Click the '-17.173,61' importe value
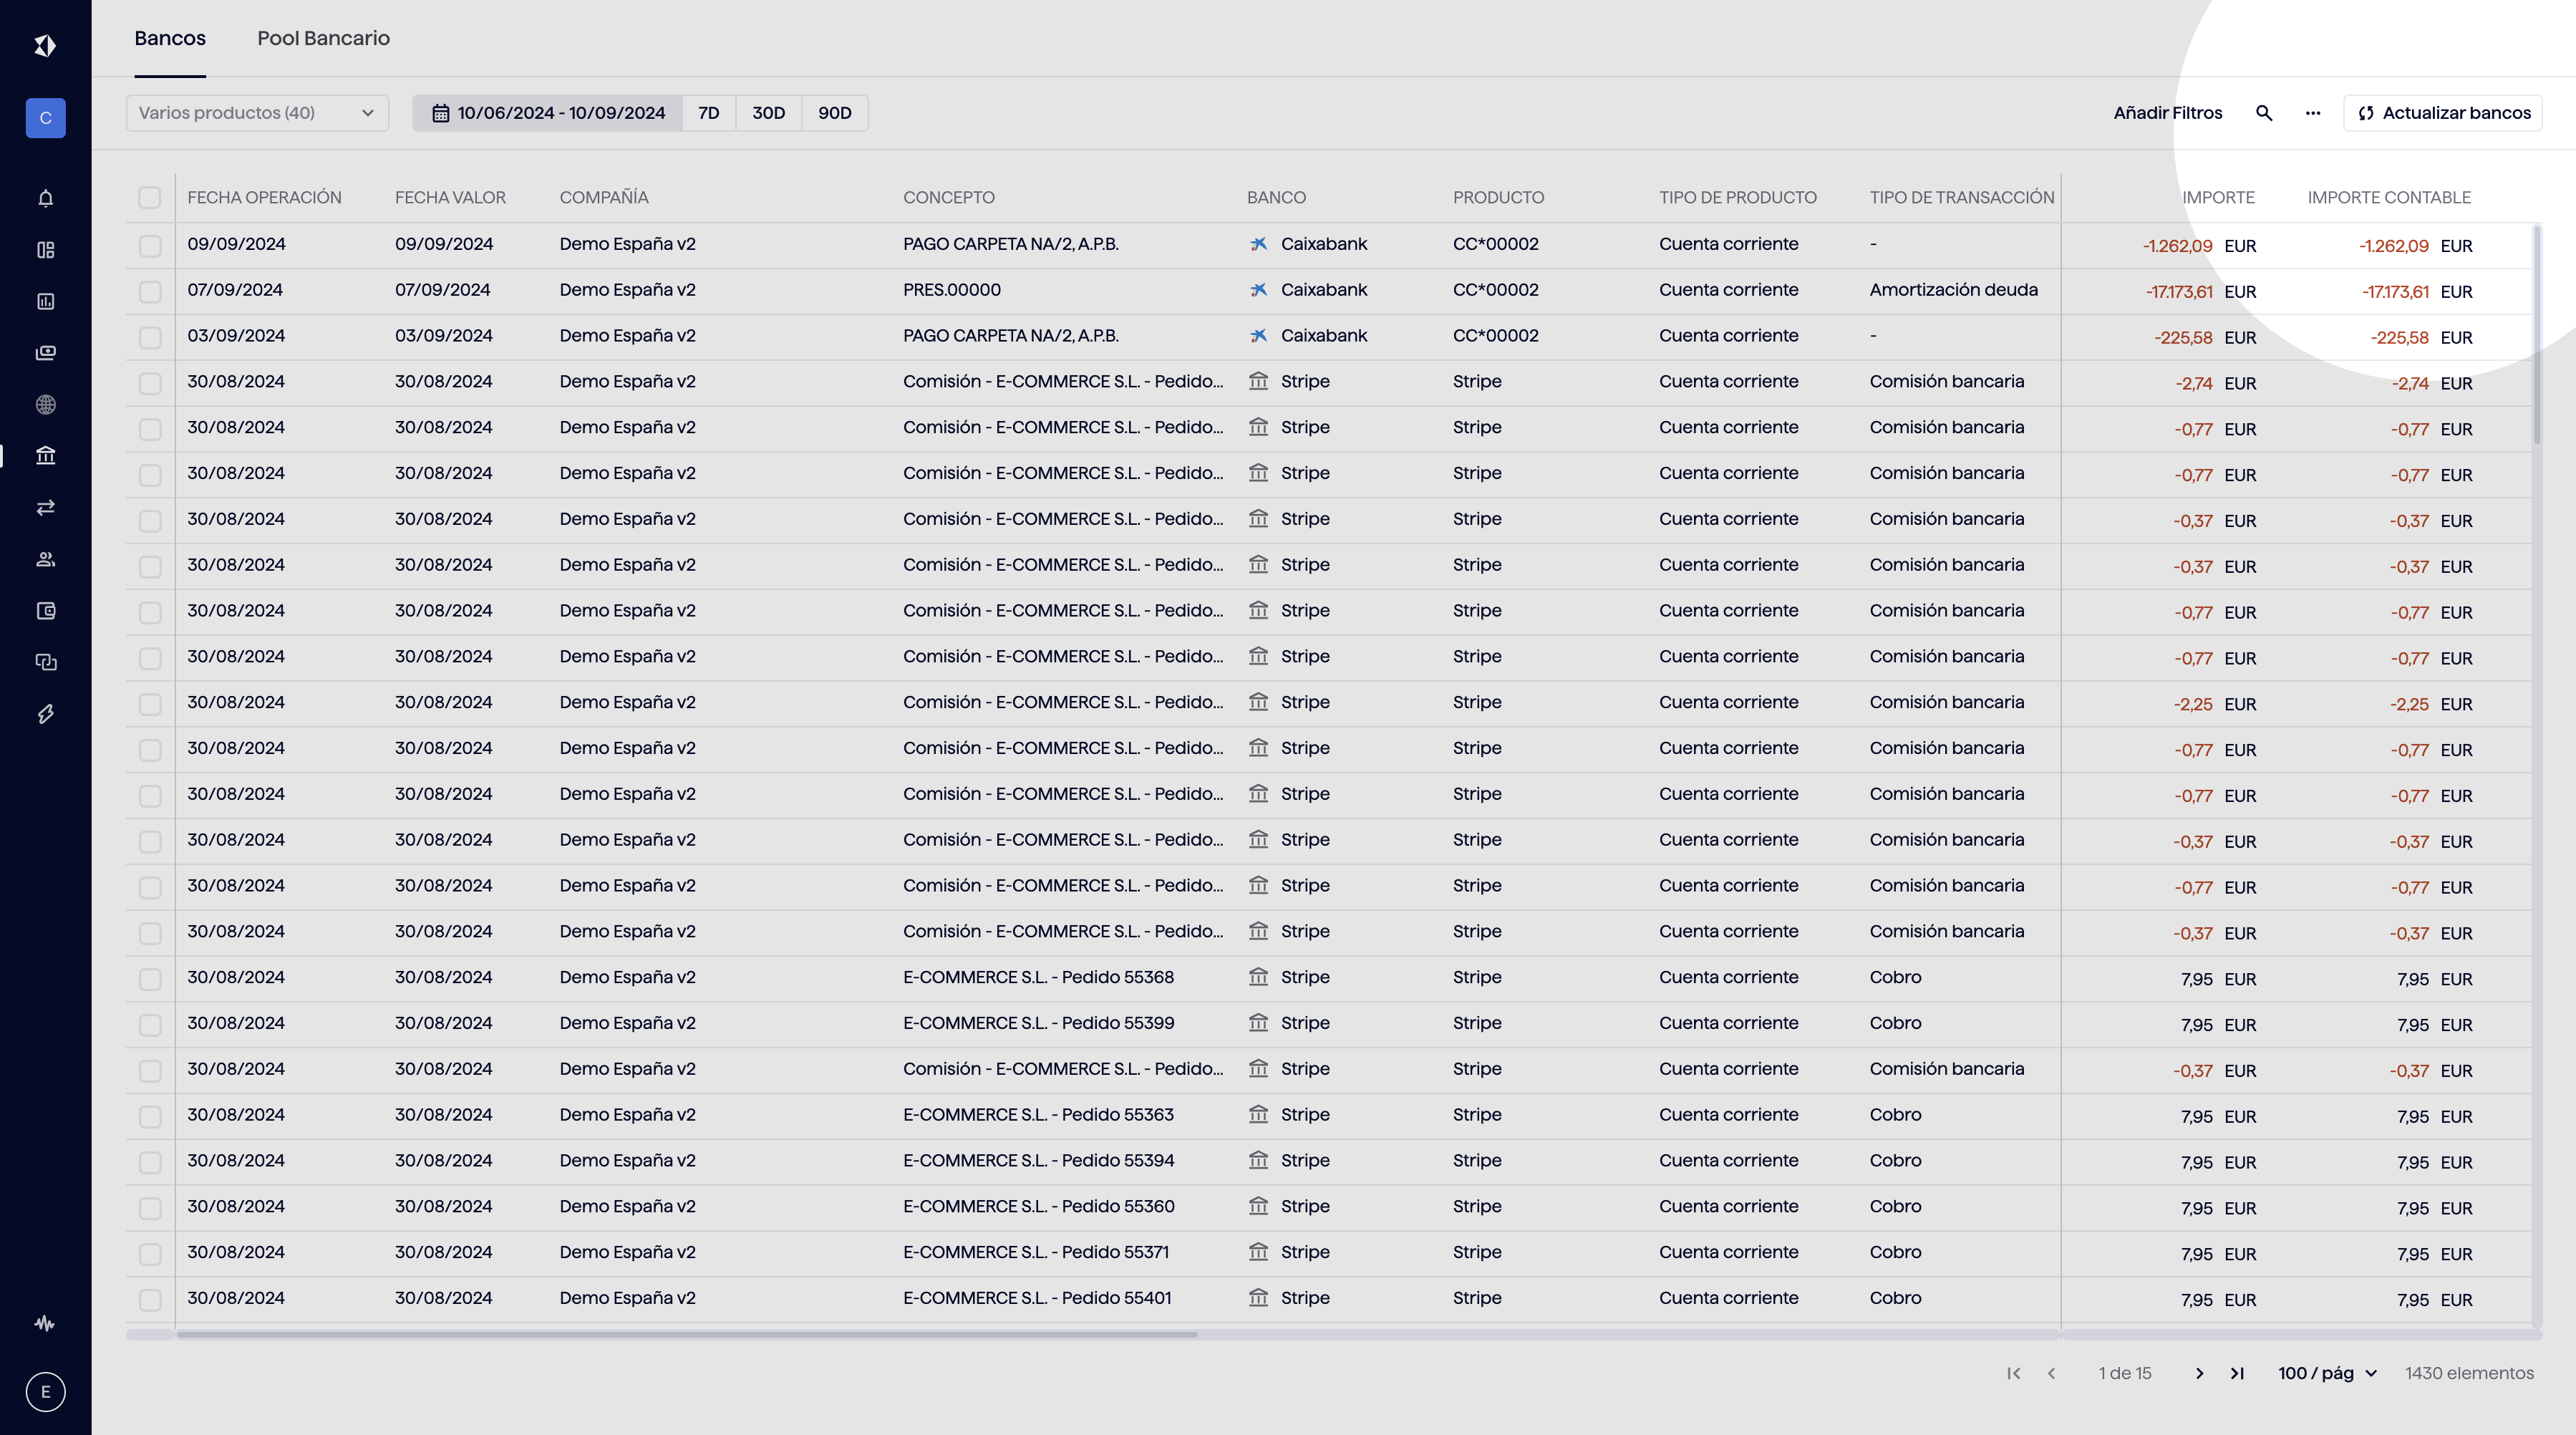Viewport: 2576px width, 1435px height. 2179,292
